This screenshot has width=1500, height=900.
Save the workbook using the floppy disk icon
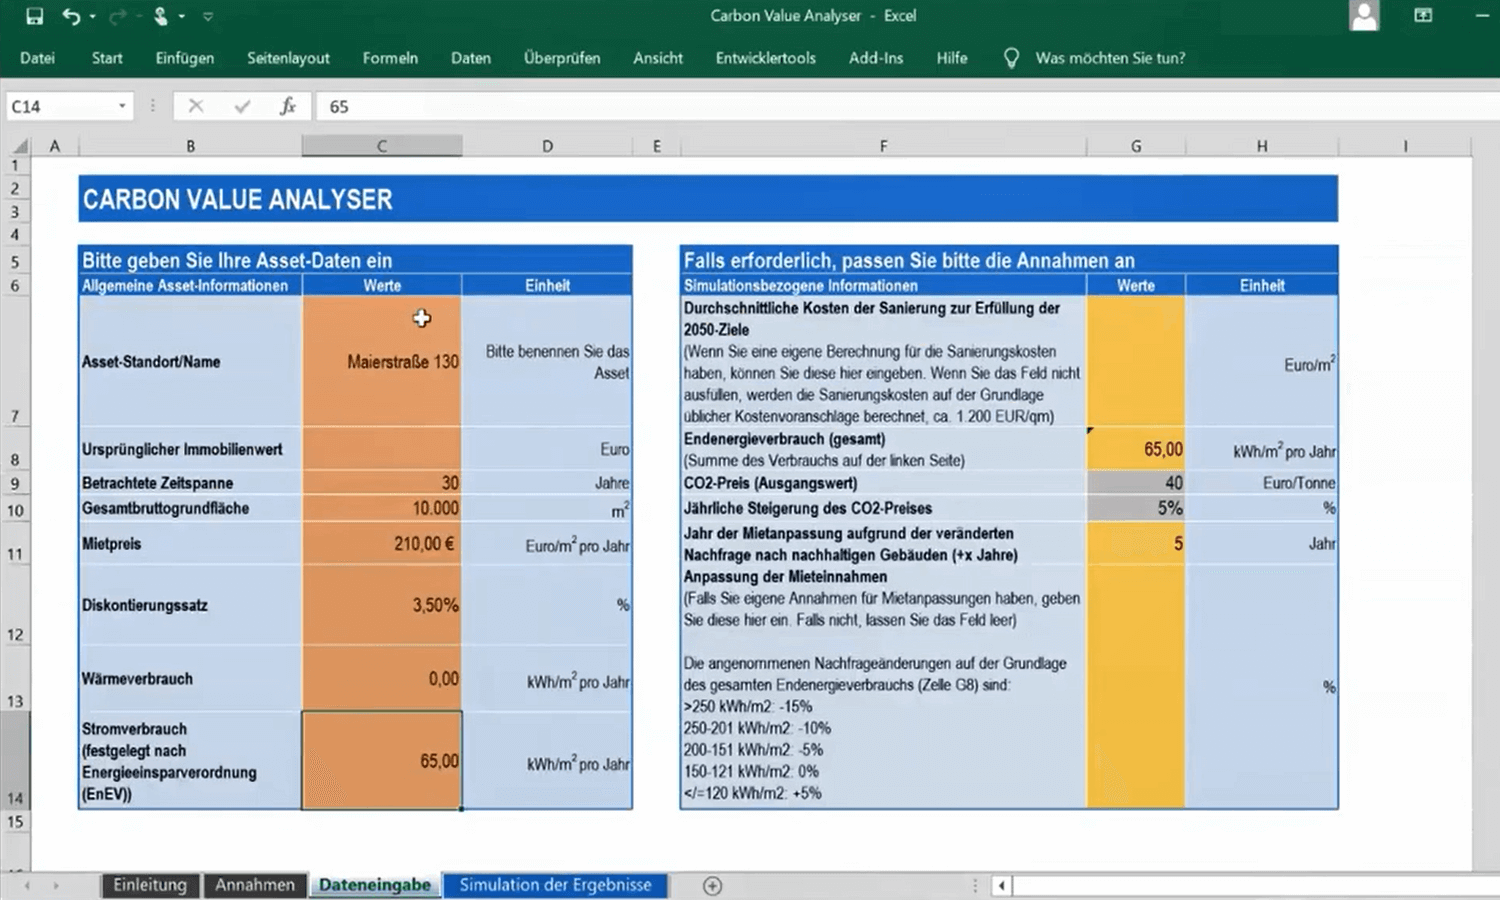[x=34, y=16]
